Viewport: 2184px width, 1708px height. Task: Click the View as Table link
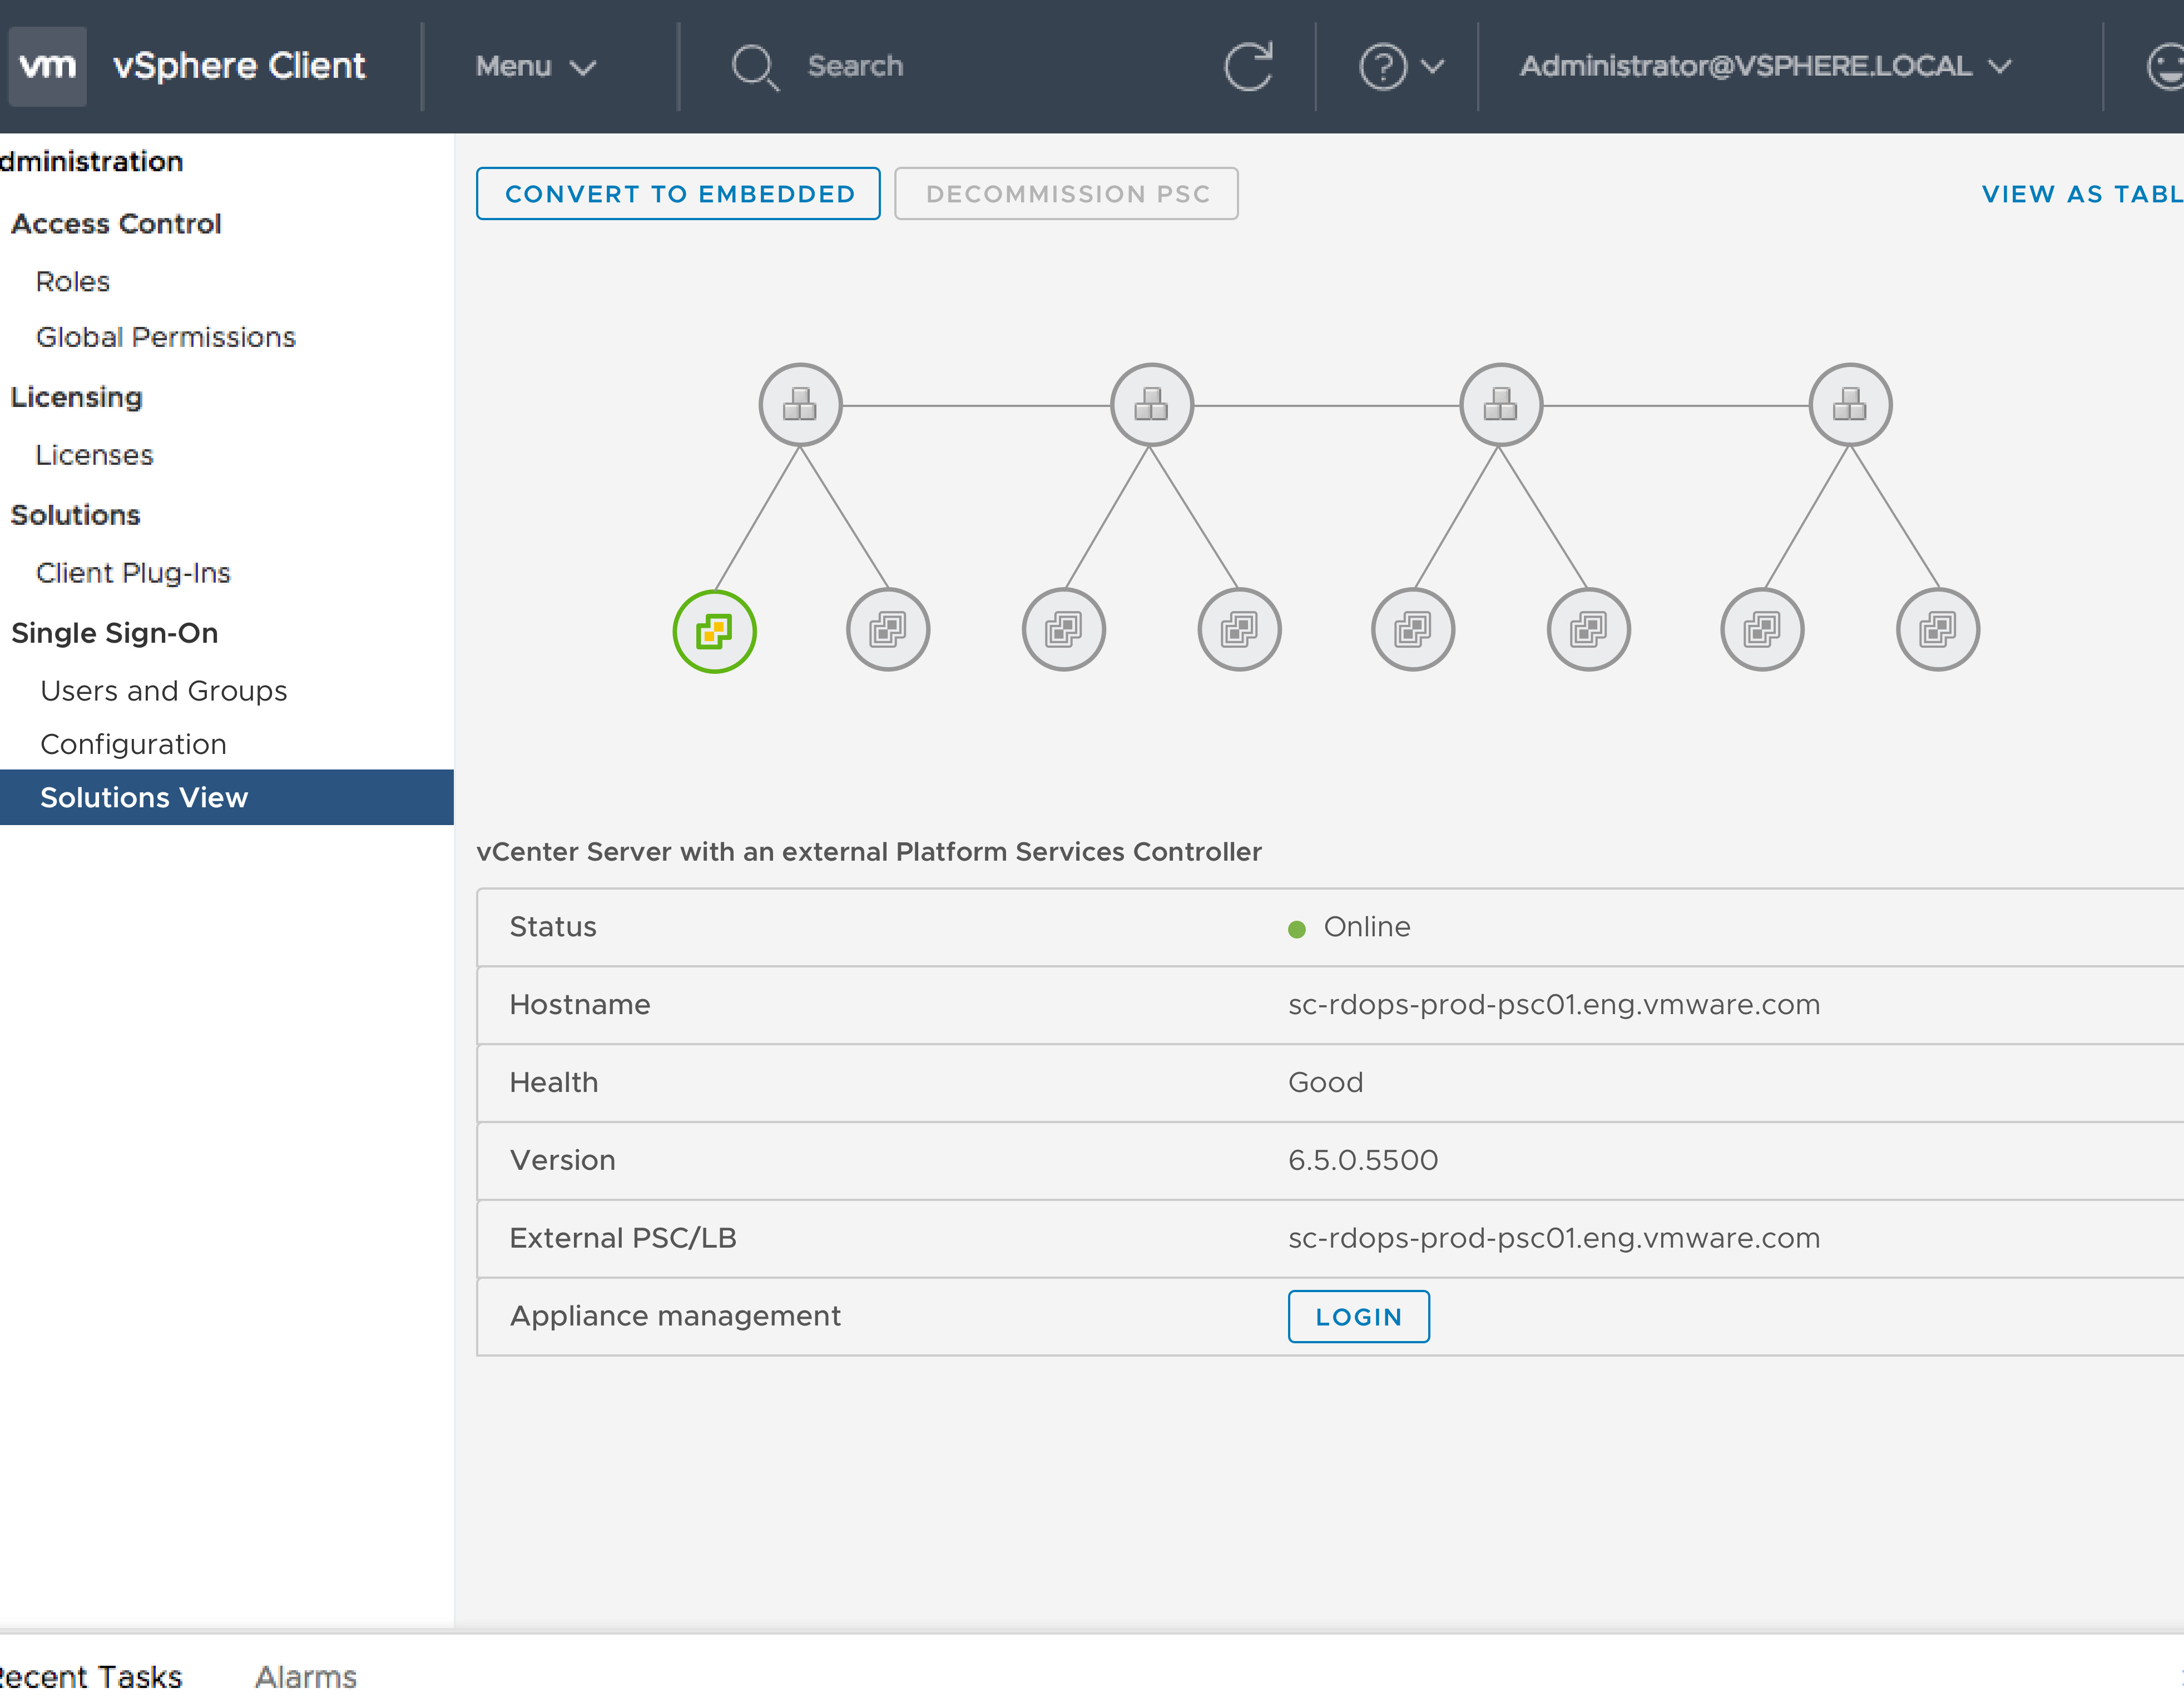coord(2080,194)
